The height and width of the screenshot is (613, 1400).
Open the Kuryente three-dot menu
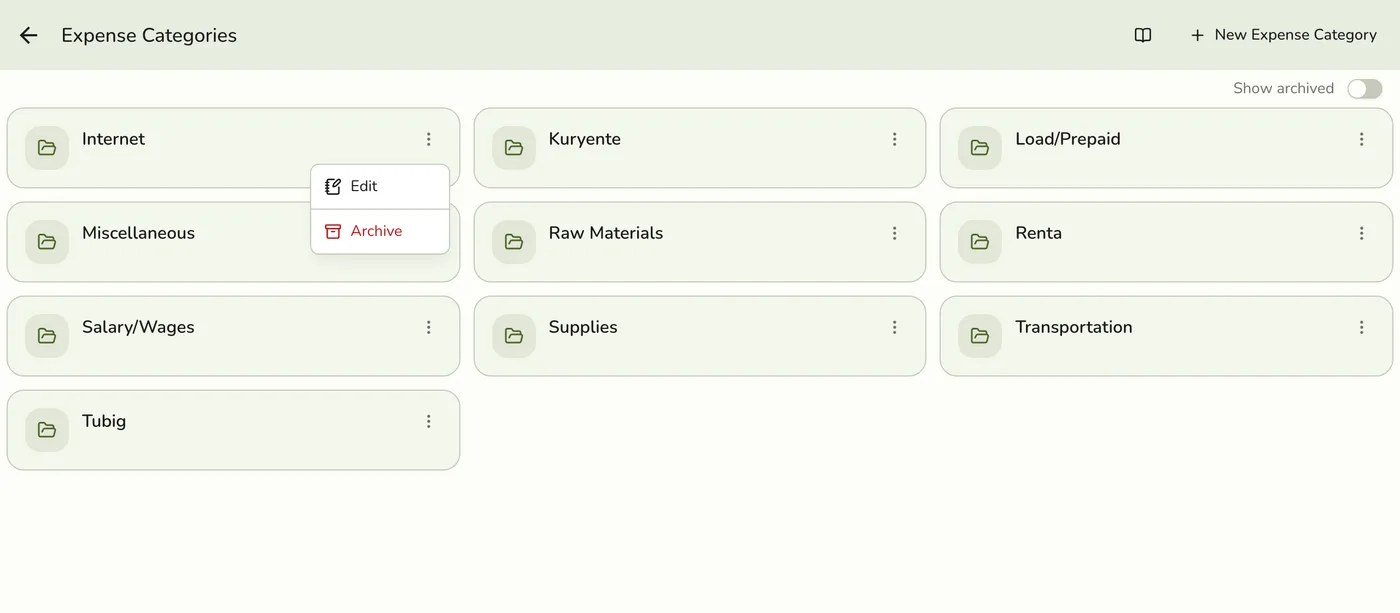pos(895,139)
